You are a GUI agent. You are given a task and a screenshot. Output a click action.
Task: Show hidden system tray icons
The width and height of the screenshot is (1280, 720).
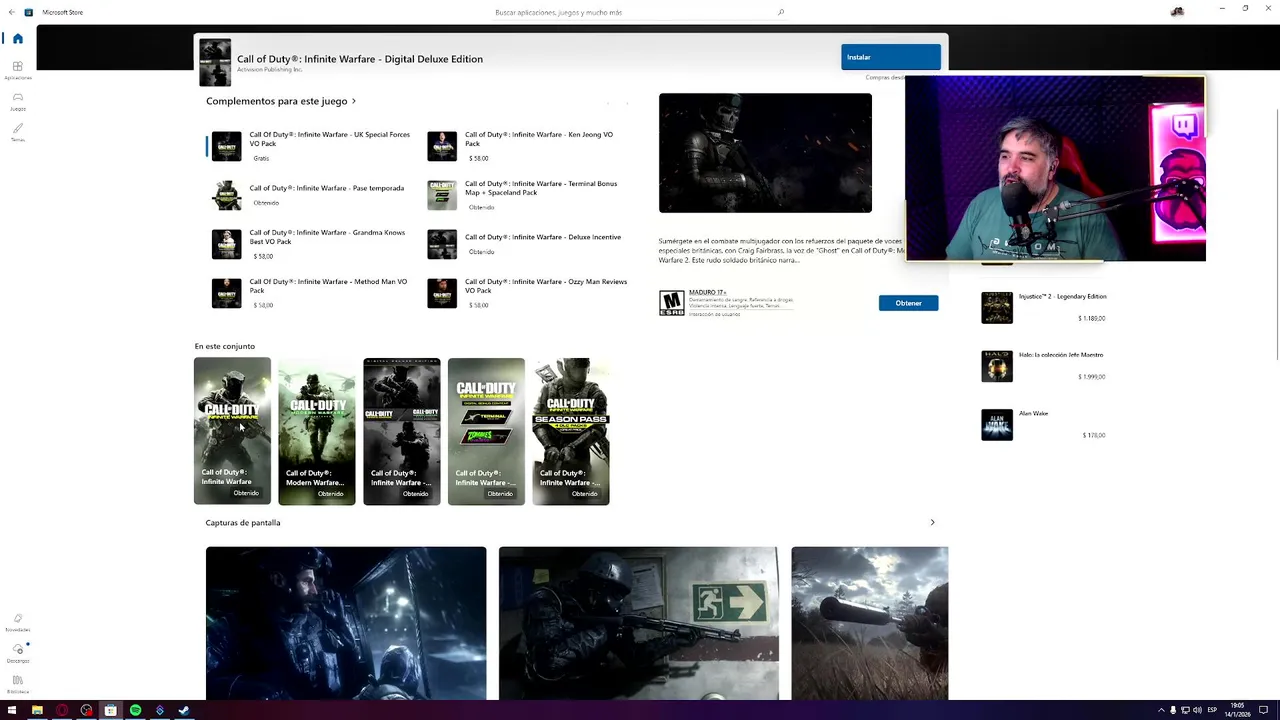click(1161, 710)
